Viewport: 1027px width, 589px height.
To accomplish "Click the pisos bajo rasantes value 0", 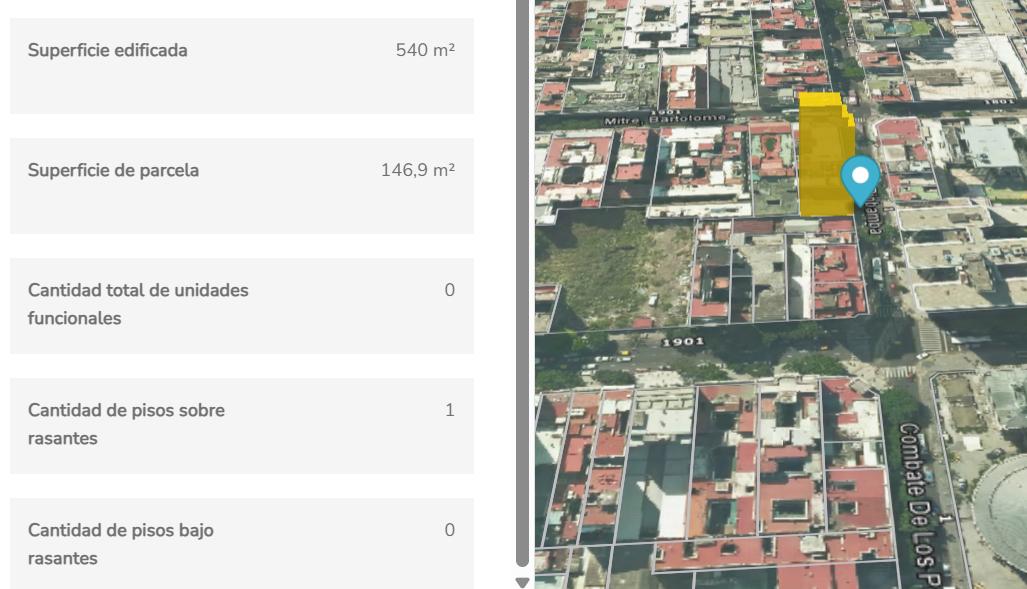I will coord(449,530).
